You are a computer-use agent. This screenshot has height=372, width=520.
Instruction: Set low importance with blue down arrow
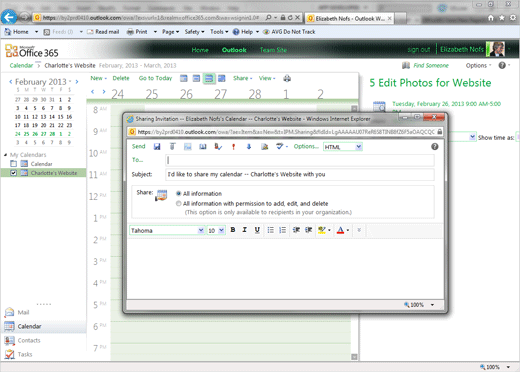249,146
